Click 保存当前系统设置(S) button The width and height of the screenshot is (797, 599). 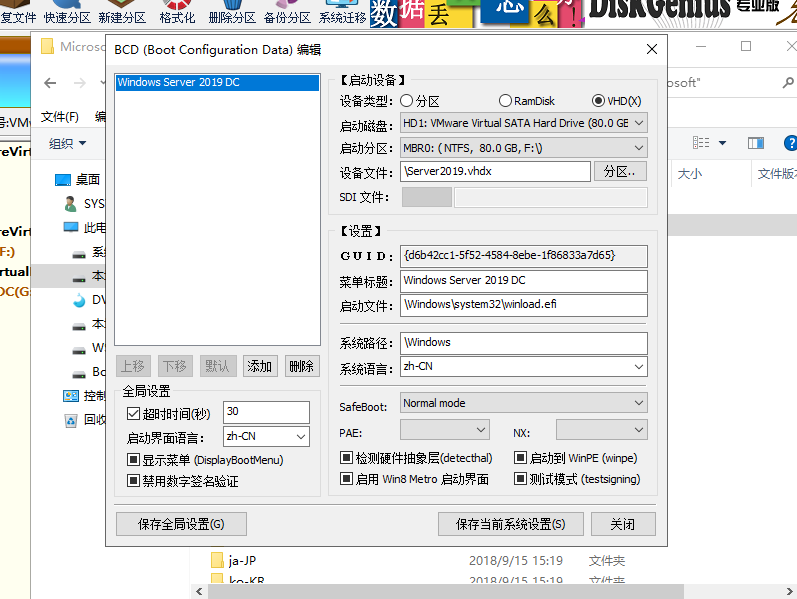pos(510,524)
